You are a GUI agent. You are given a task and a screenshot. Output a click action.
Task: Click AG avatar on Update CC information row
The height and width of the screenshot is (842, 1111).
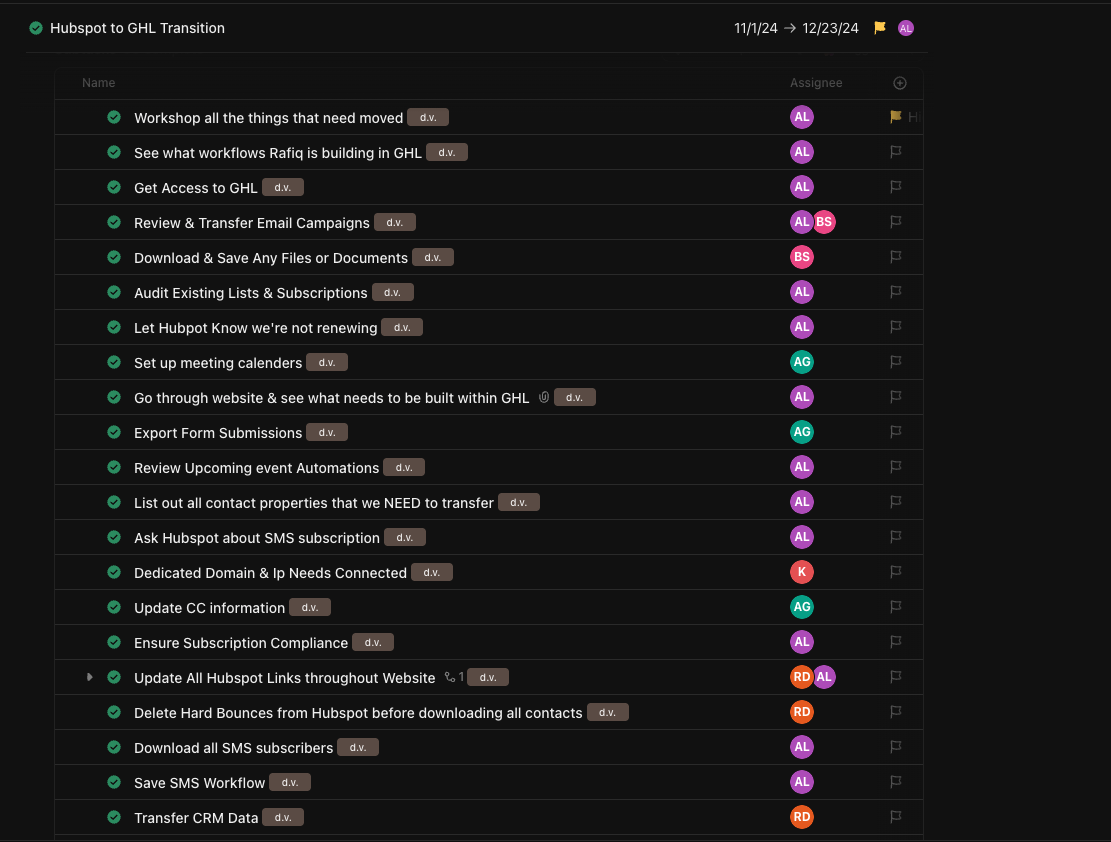click(801, 607)
